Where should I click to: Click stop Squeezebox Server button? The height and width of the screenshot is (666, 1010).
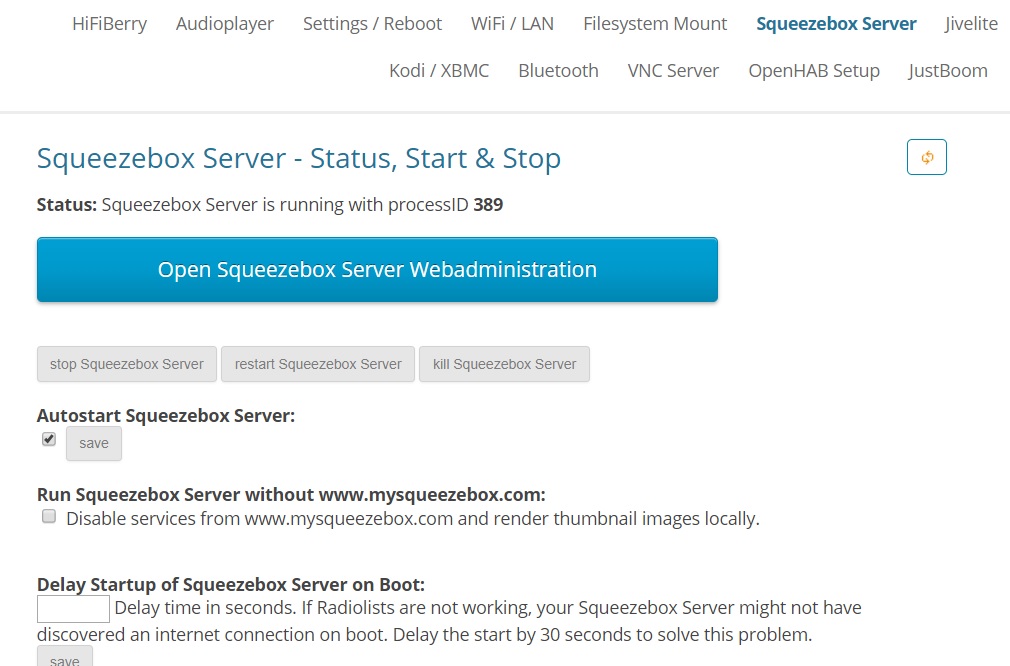[127, 364]
